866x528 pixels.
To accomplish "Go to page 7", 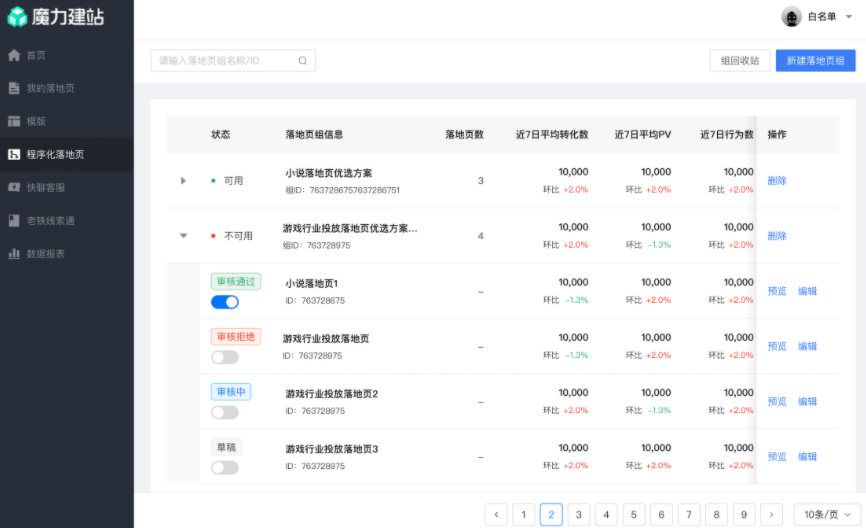I will click(x=689, y=515).
